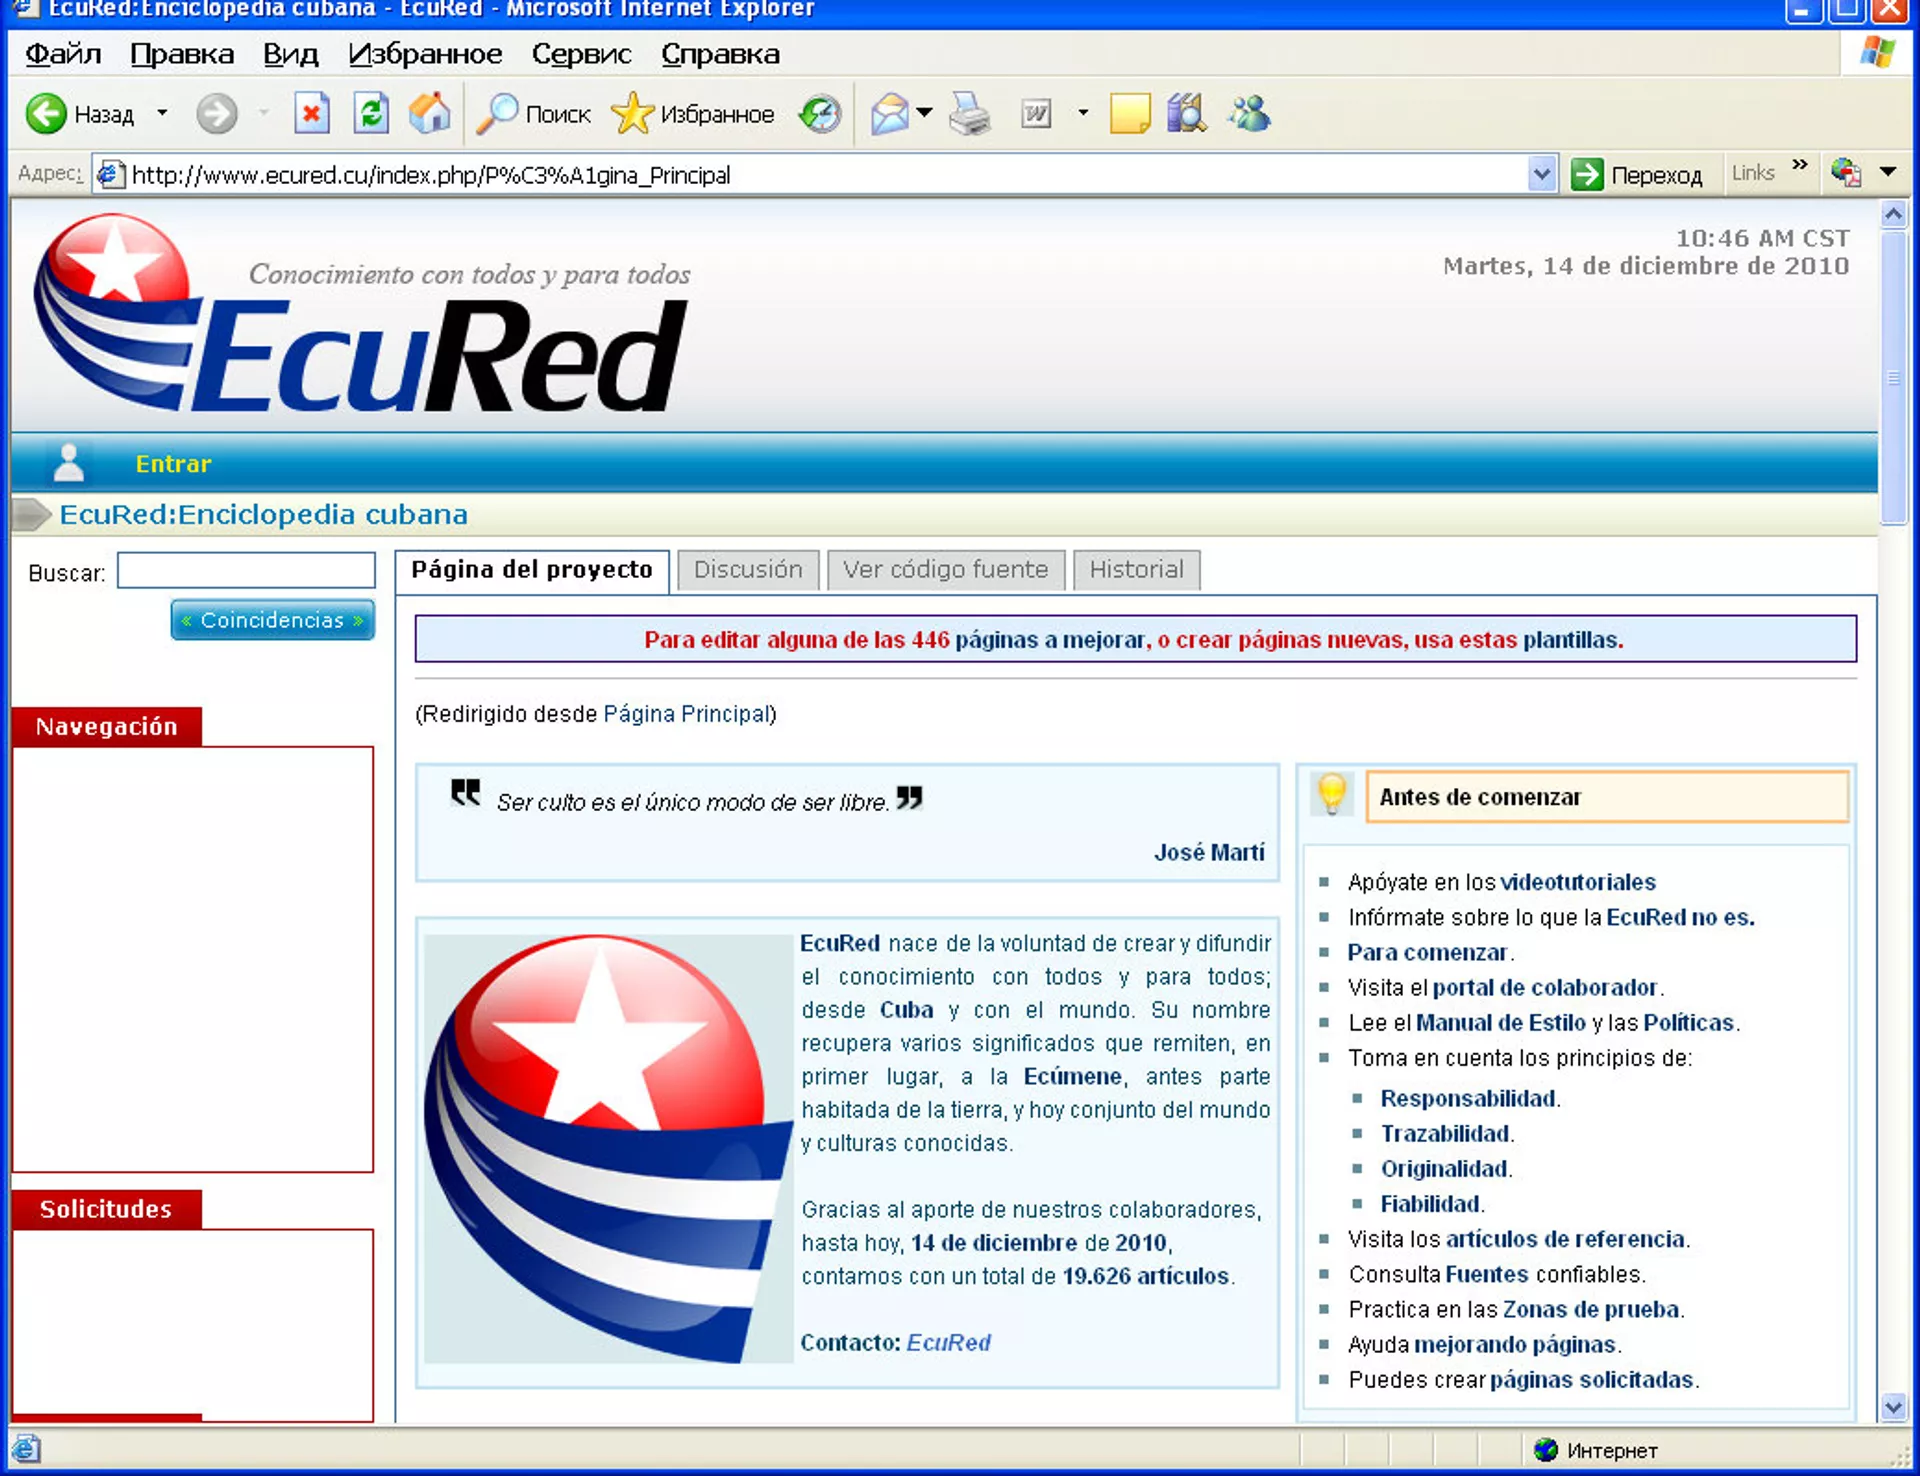The height and width of the screenshot is (1476, 1920).
Task: Click the Contacto EcuRed link
Action: click(948, 1343)
